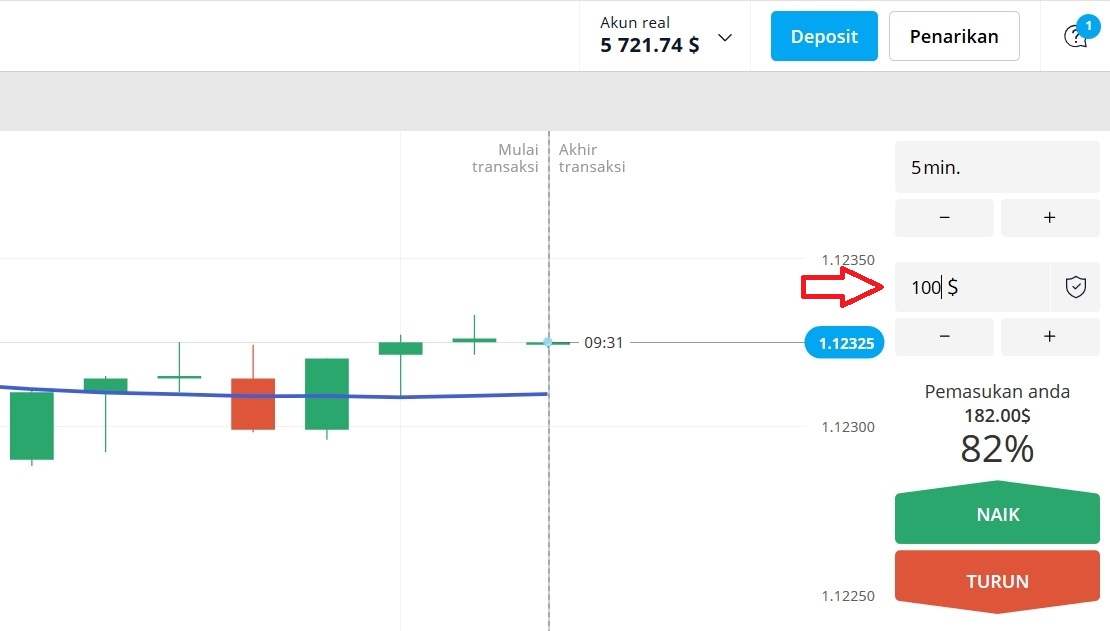
Task: Click the shield trade-protection icon
Action: click(x=1075, y=287)
